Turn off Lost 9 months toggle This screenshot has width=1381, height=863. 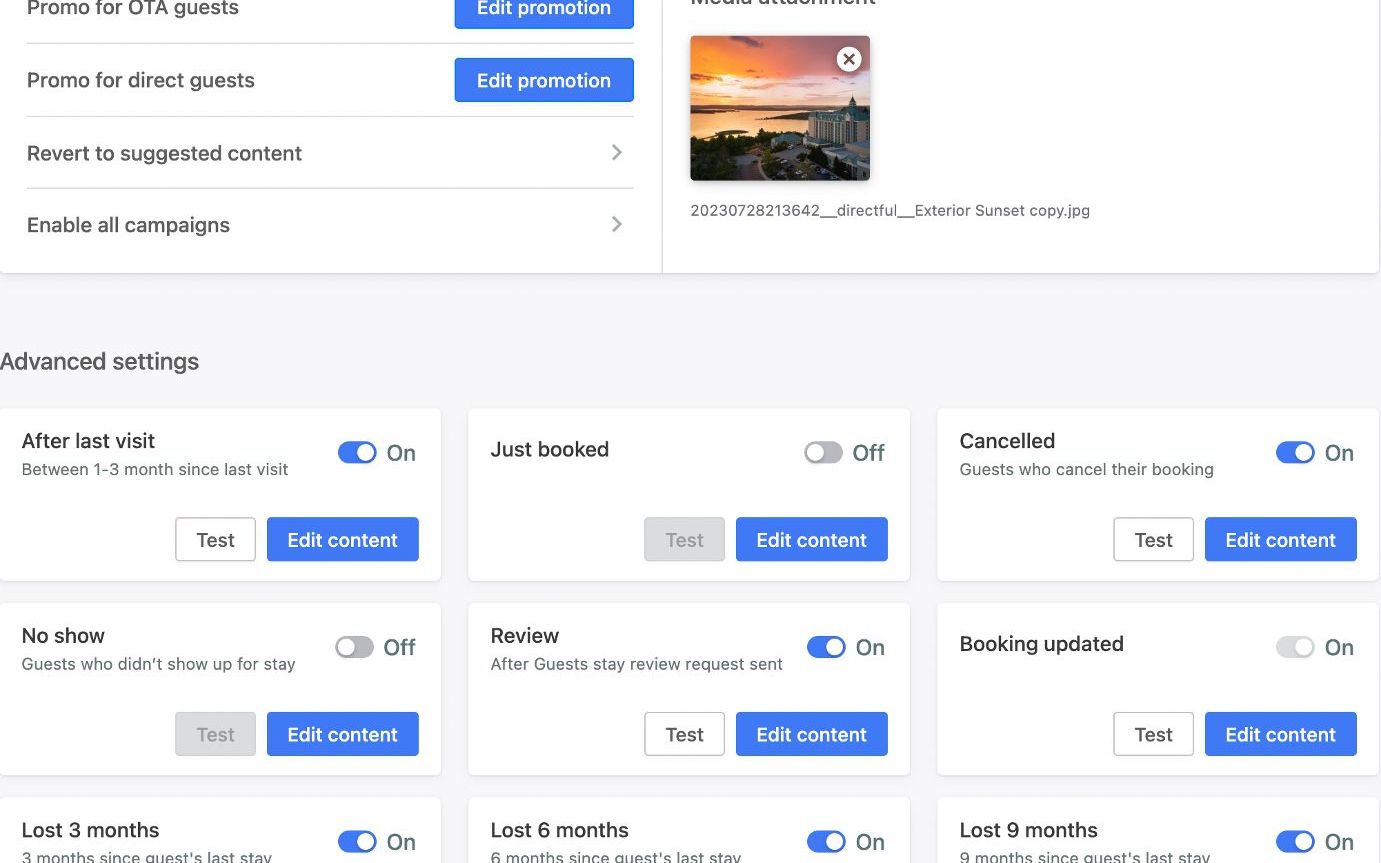[x=1295, y=842]
